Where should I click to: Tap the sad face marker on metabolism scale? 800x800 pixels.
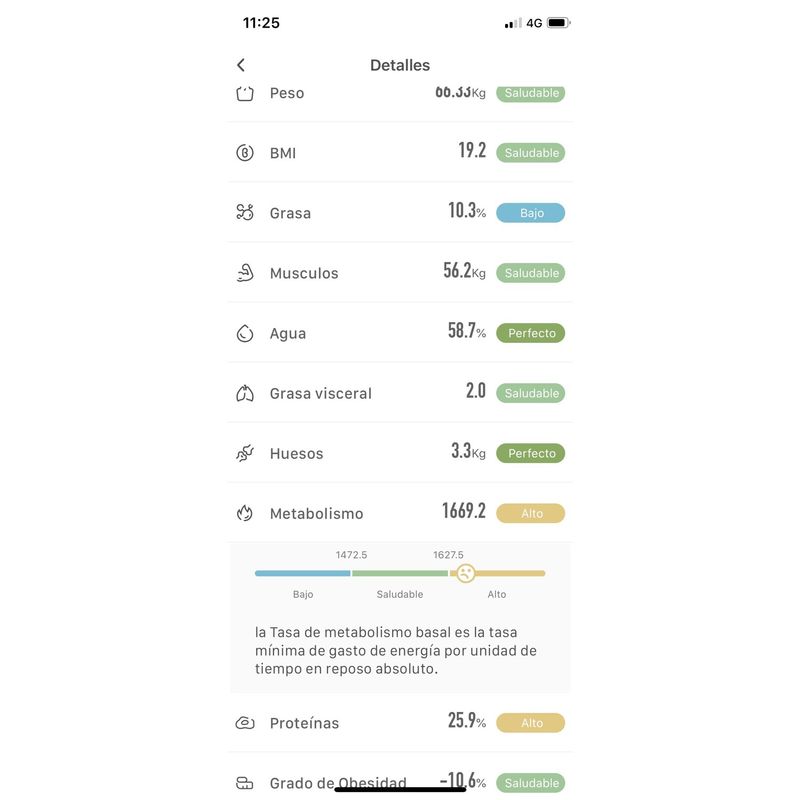[465, 573]
